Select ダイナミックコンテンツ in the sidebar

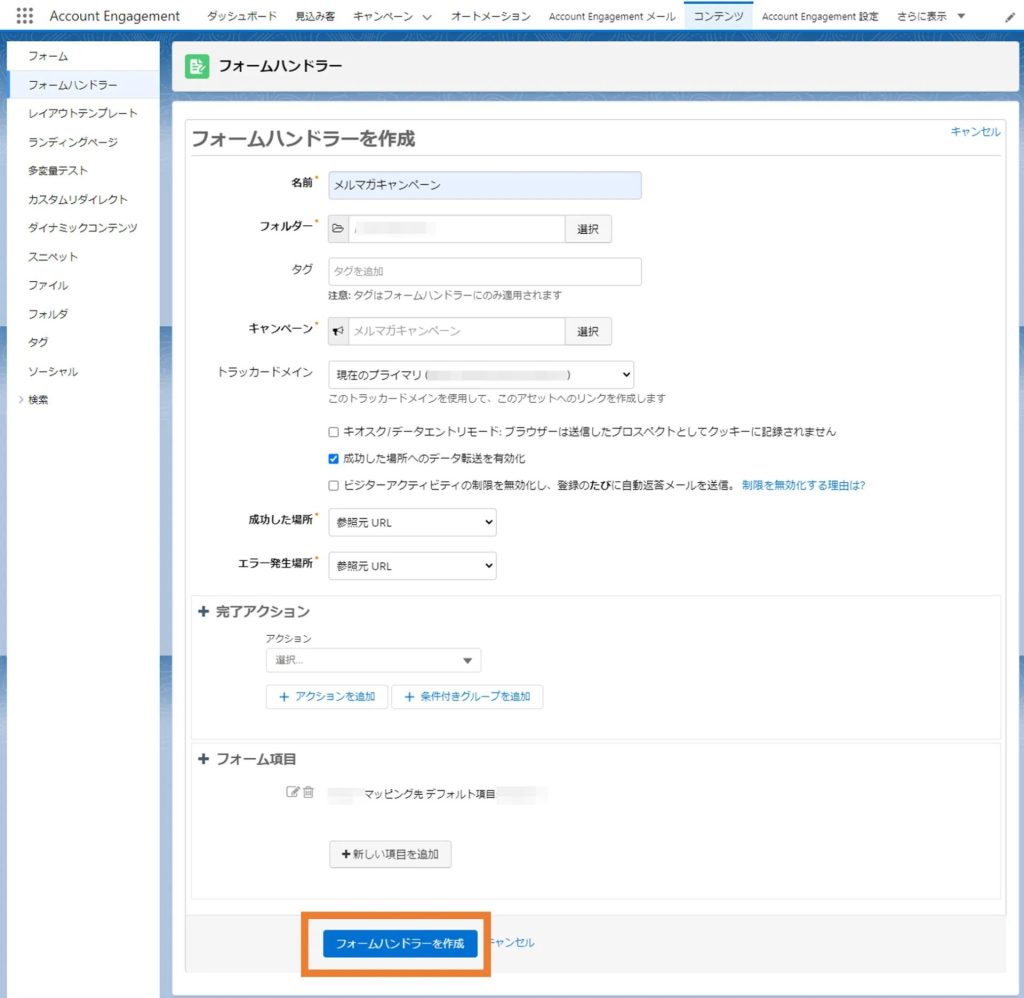(83, 228)
